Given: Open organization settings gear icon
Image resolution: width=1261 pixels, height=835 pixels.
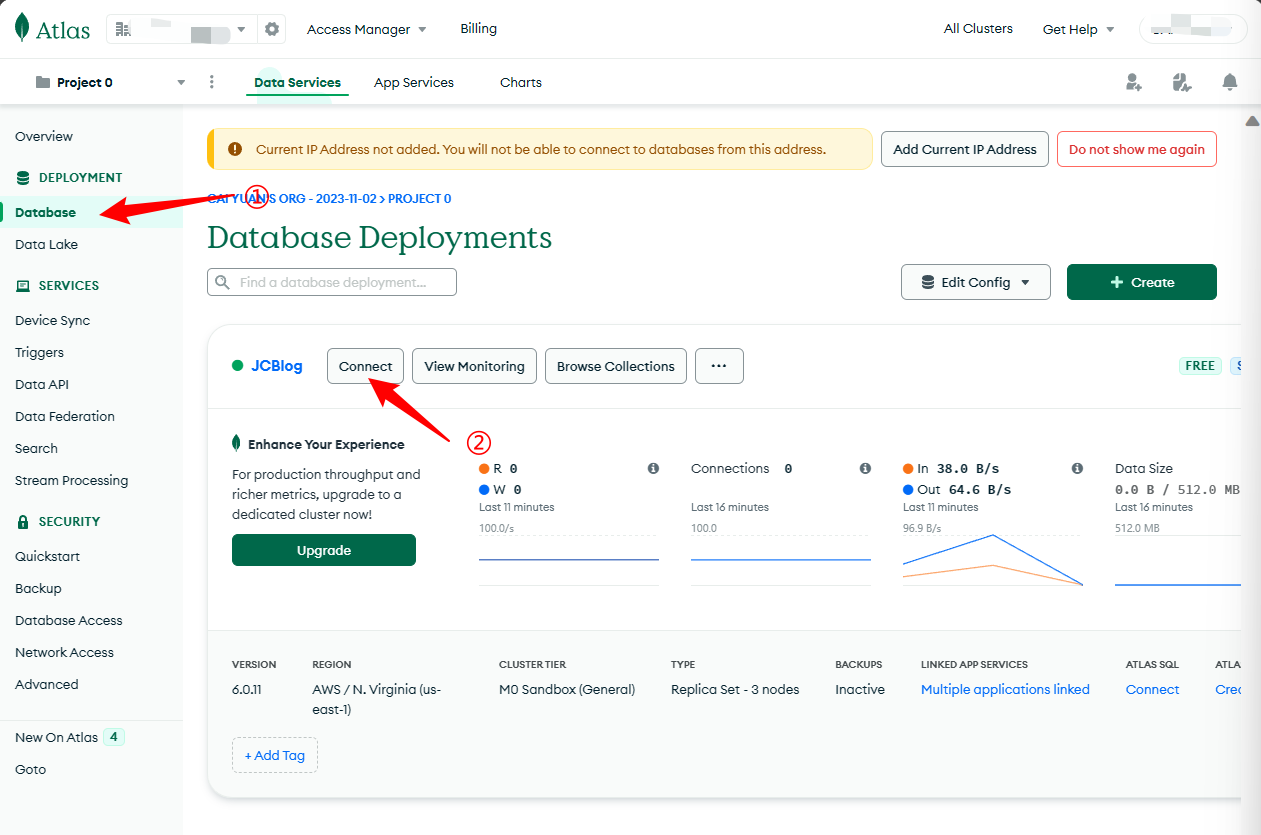Looking at the screenshot, I should pos(272,29).
